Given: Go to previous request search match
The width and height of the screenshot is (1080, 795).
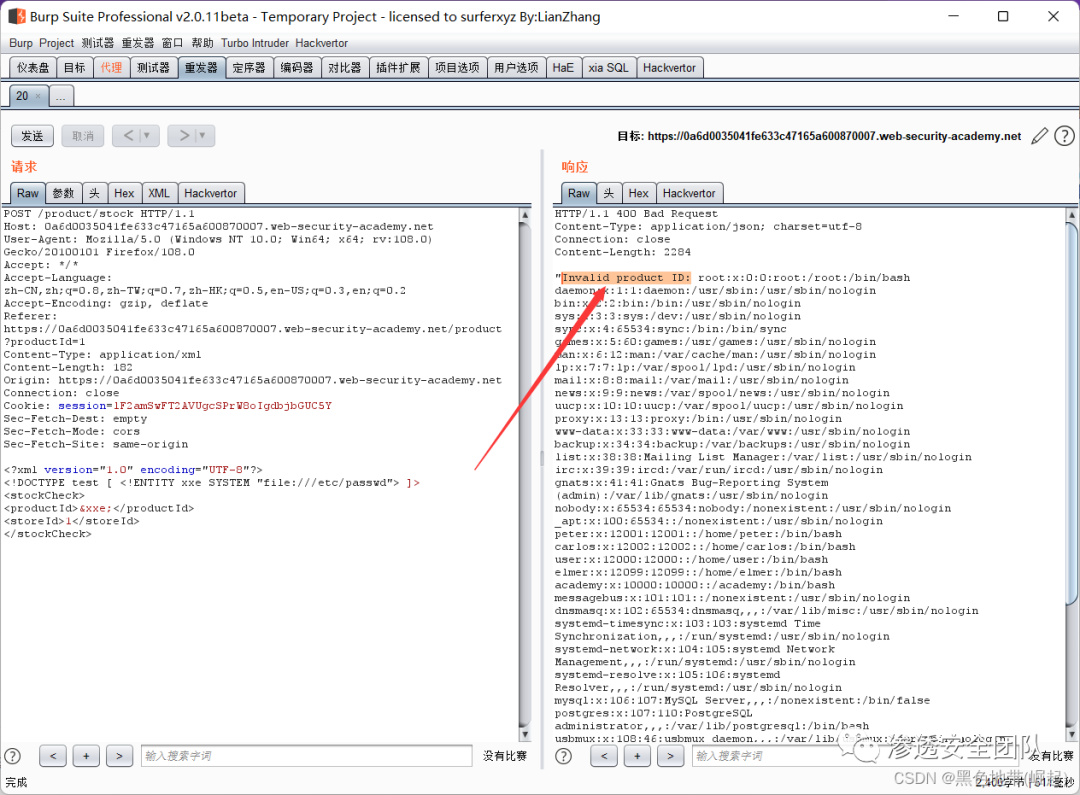Looking at the screenshot, I should coord(53,756).
